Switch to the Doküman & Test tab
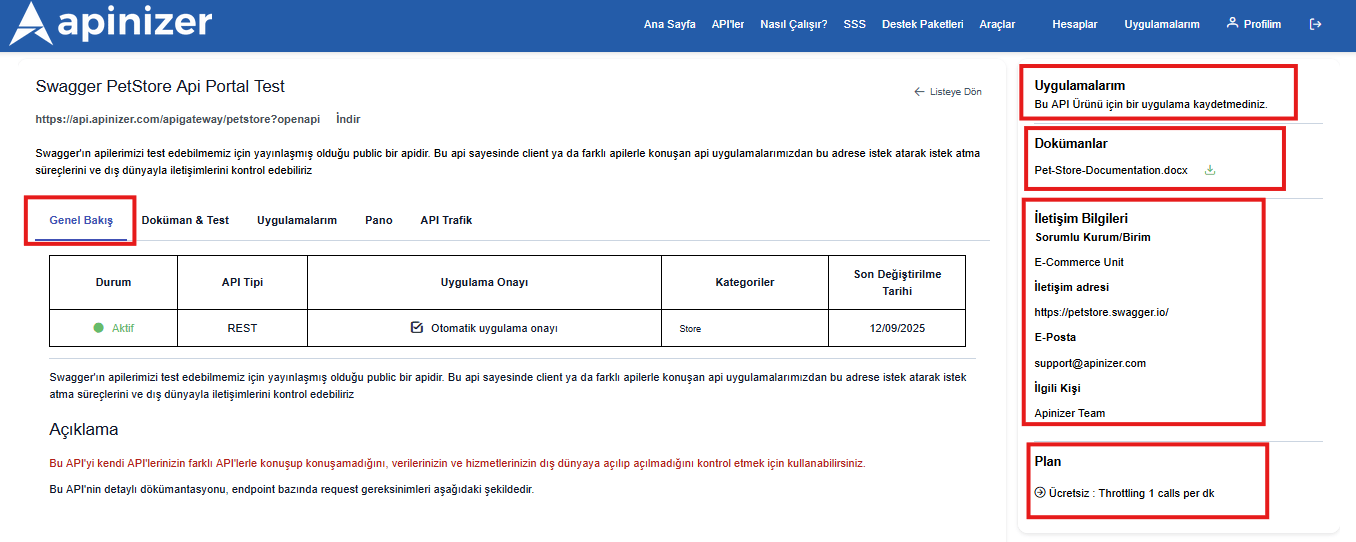Viewport: 1356px width, 542px height. [185, 221]
